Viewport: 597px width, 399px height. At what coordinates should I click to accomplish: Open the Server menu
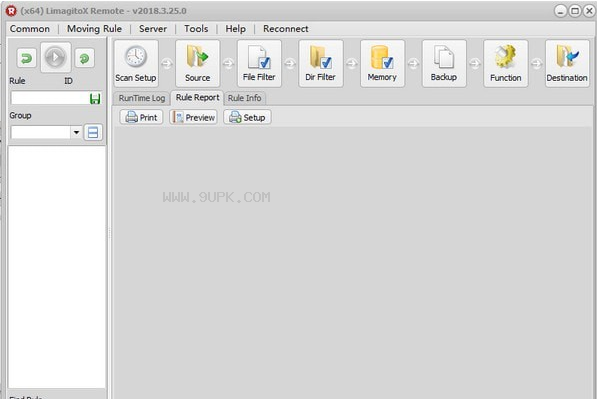click(x=153, y=29)
